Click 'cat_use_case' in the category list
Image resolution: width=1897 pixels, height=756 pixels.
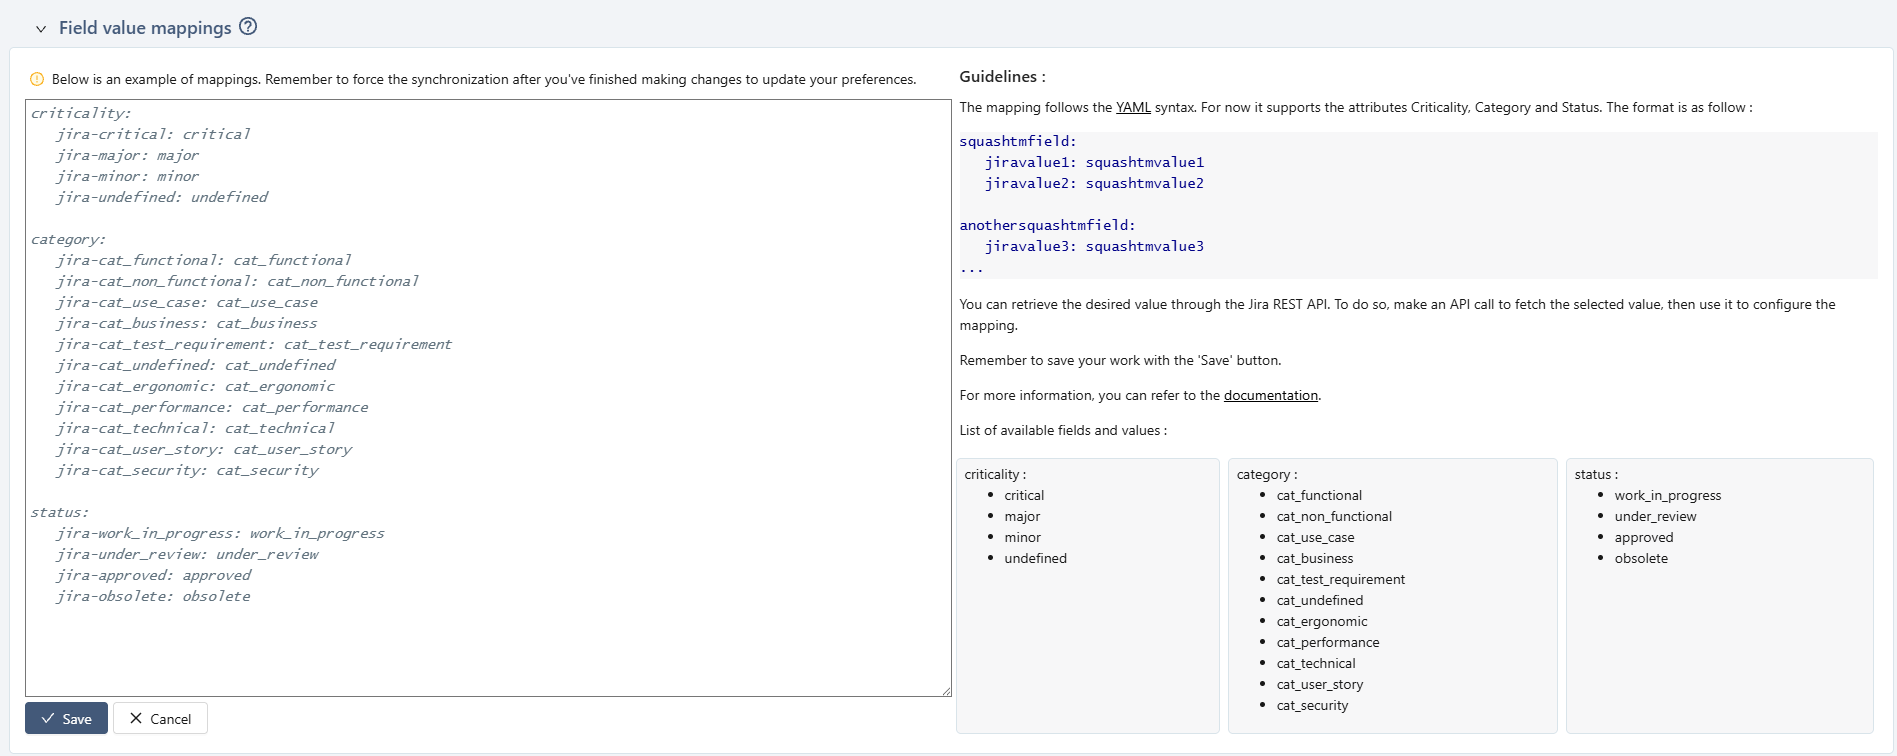(x=1315, y=537)
